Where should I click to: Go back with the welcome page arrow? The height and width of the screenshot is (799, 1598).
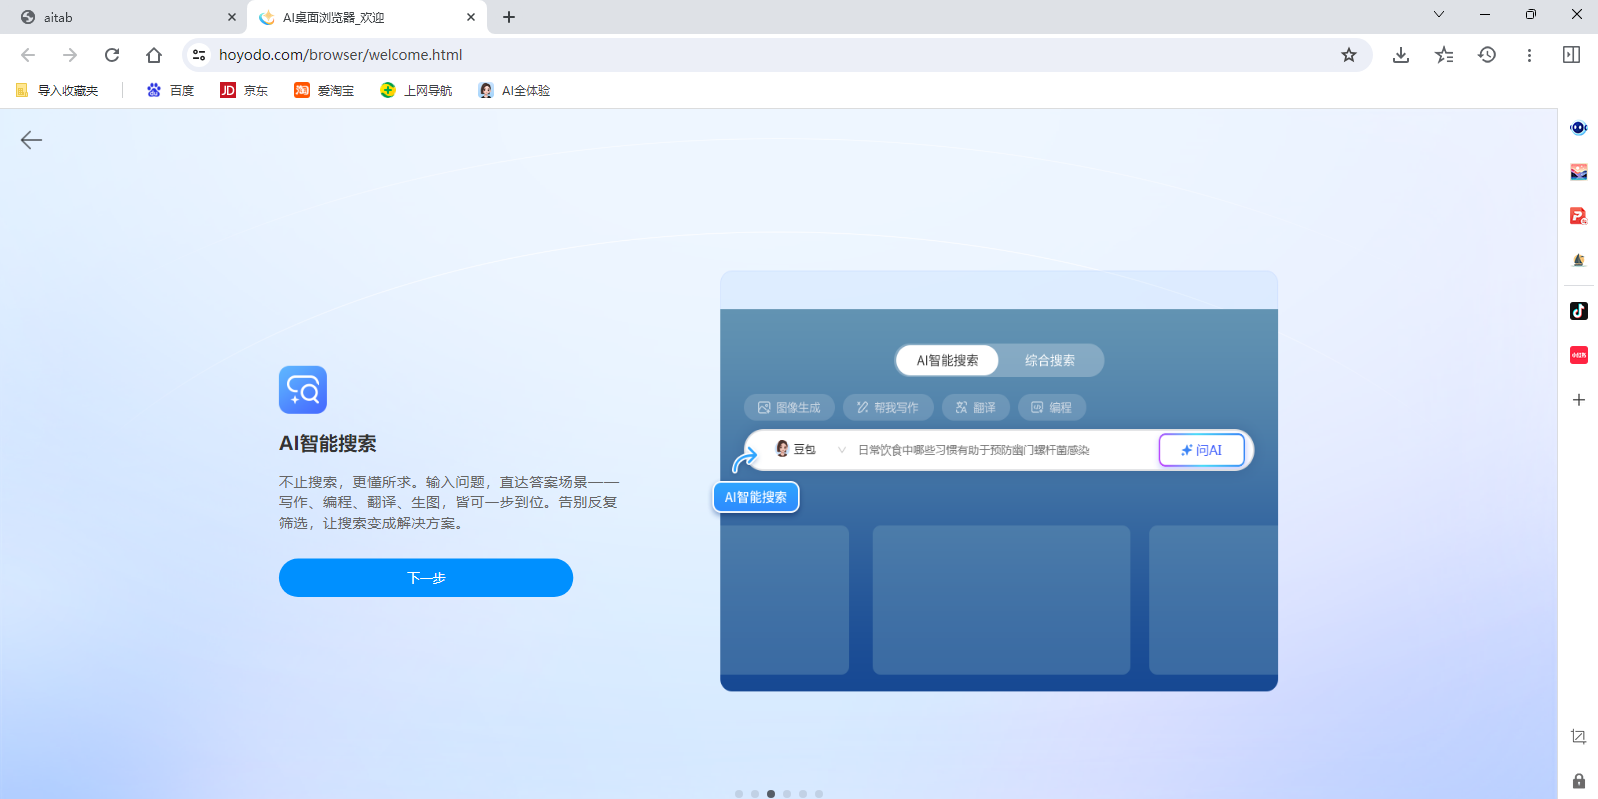(31, 140)
